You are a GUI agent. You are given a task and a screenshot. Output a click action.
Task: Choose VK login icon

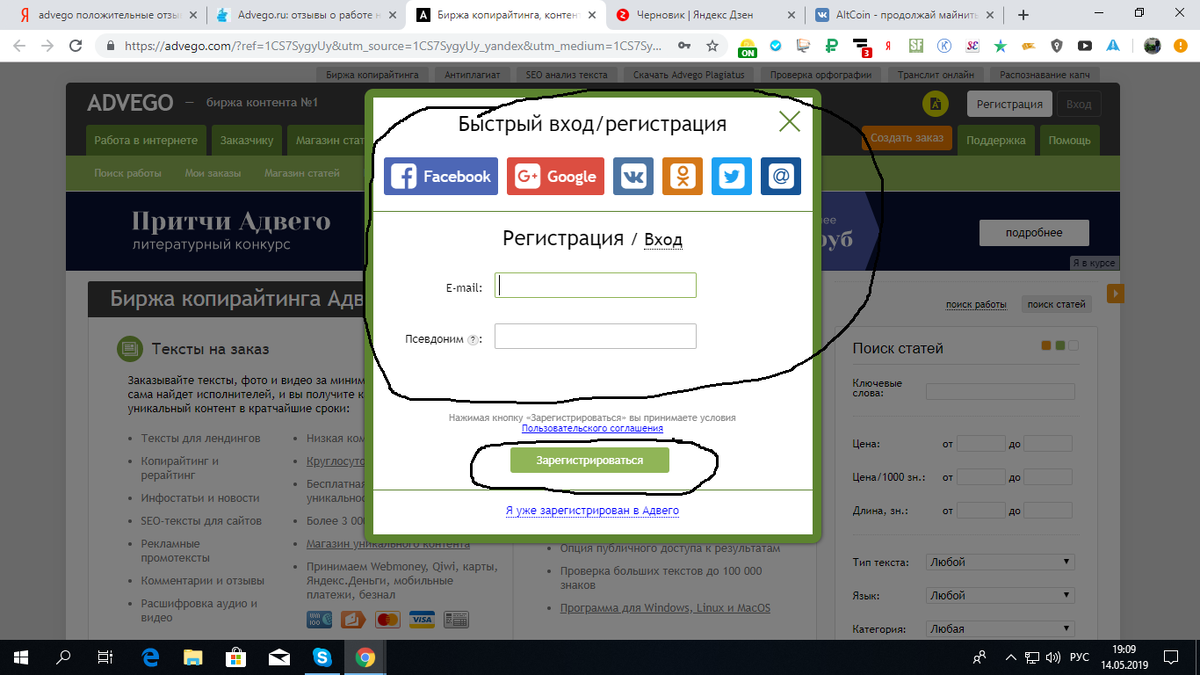click(633, 176)
